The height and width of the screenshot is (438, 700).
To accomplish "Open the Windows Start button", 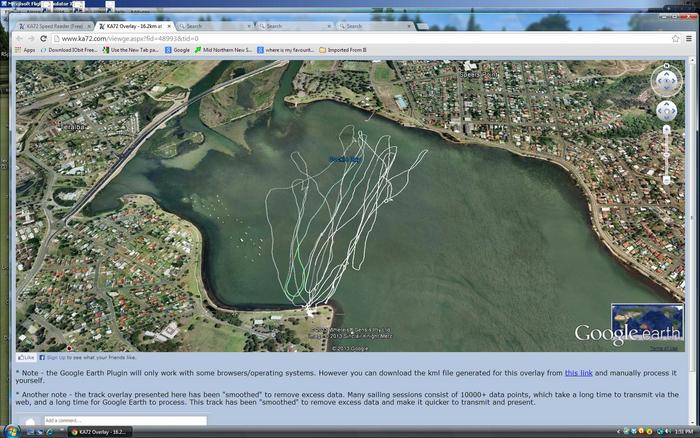I will [x=12, y=431].
